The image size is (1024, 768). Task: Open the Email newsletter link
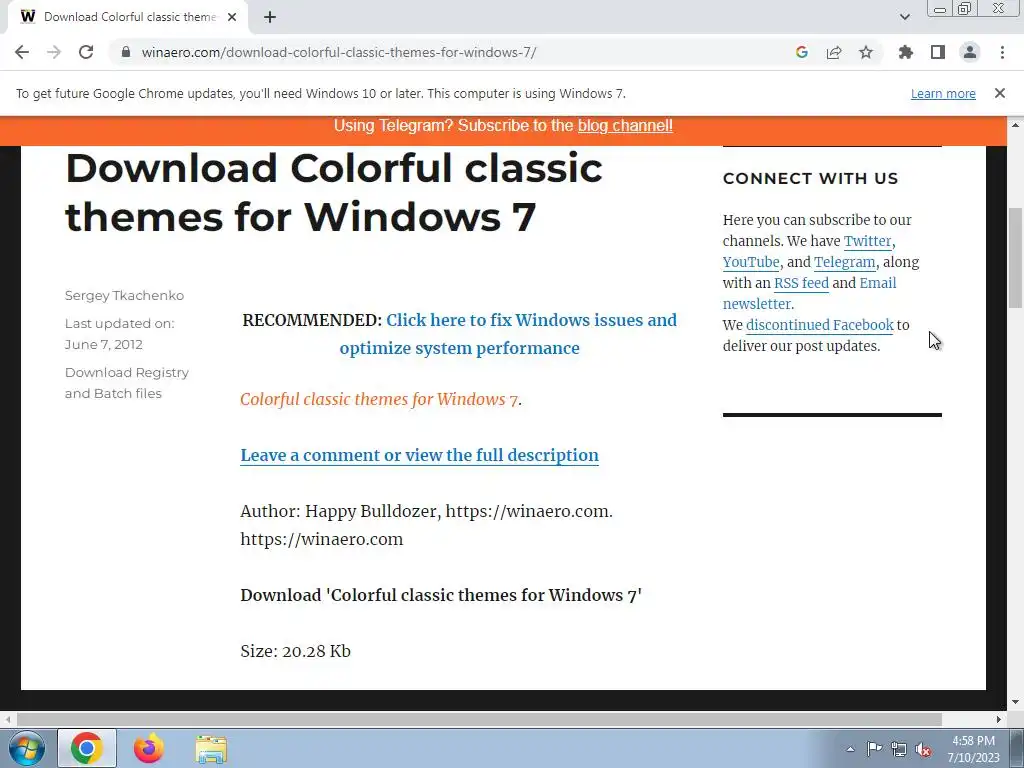(810, 293)
